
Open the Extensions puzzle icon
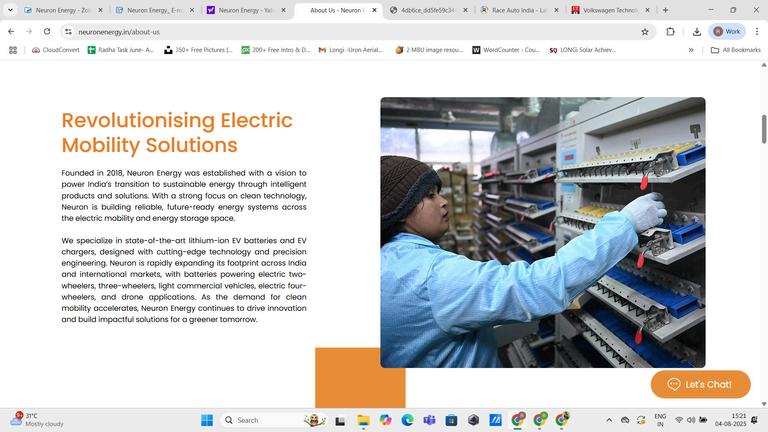tap(671, 31)
